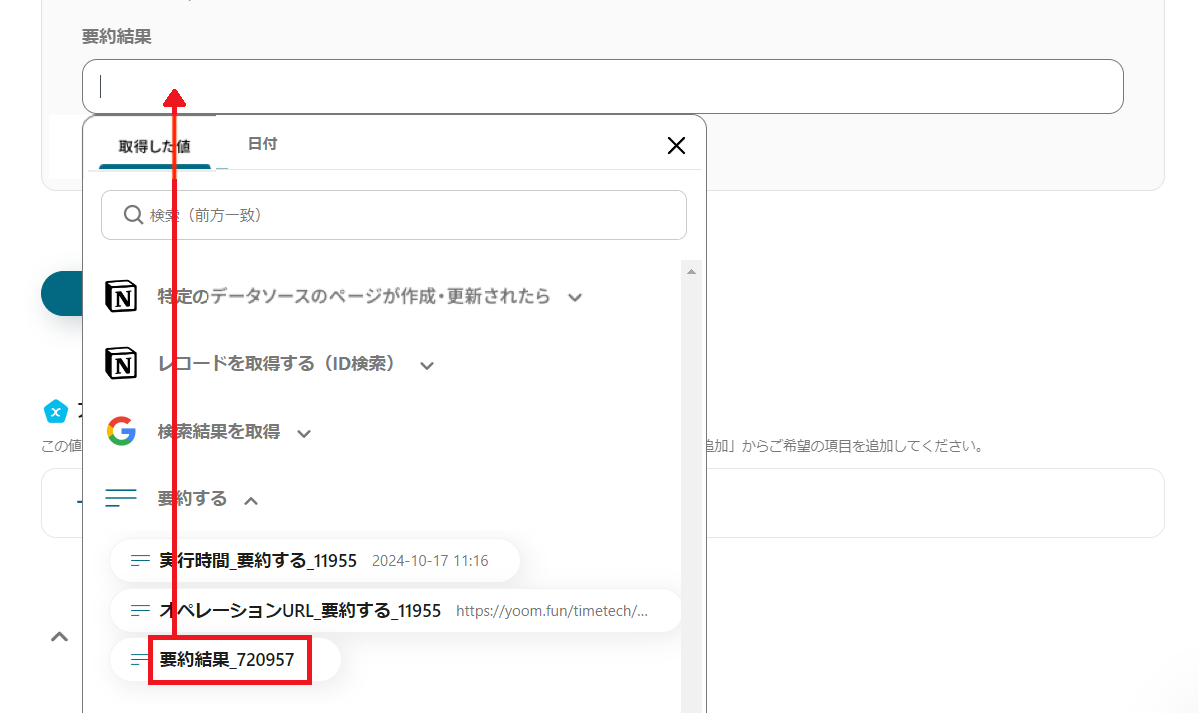Image resolution: width=1198 pixels, height=713 pixels.
Task: Click the Google icon beside 検索結果を取得
Action: pos(121,431)
